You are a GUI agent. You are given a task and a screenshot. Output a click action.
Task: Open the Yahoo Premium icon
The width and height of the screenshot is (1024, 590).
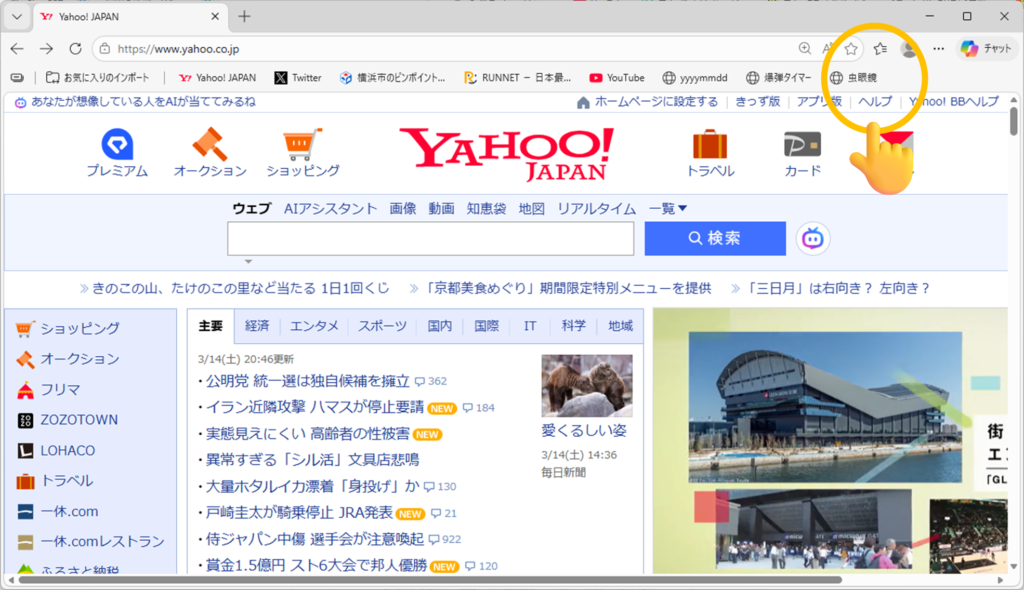click(x=116, y=145)
